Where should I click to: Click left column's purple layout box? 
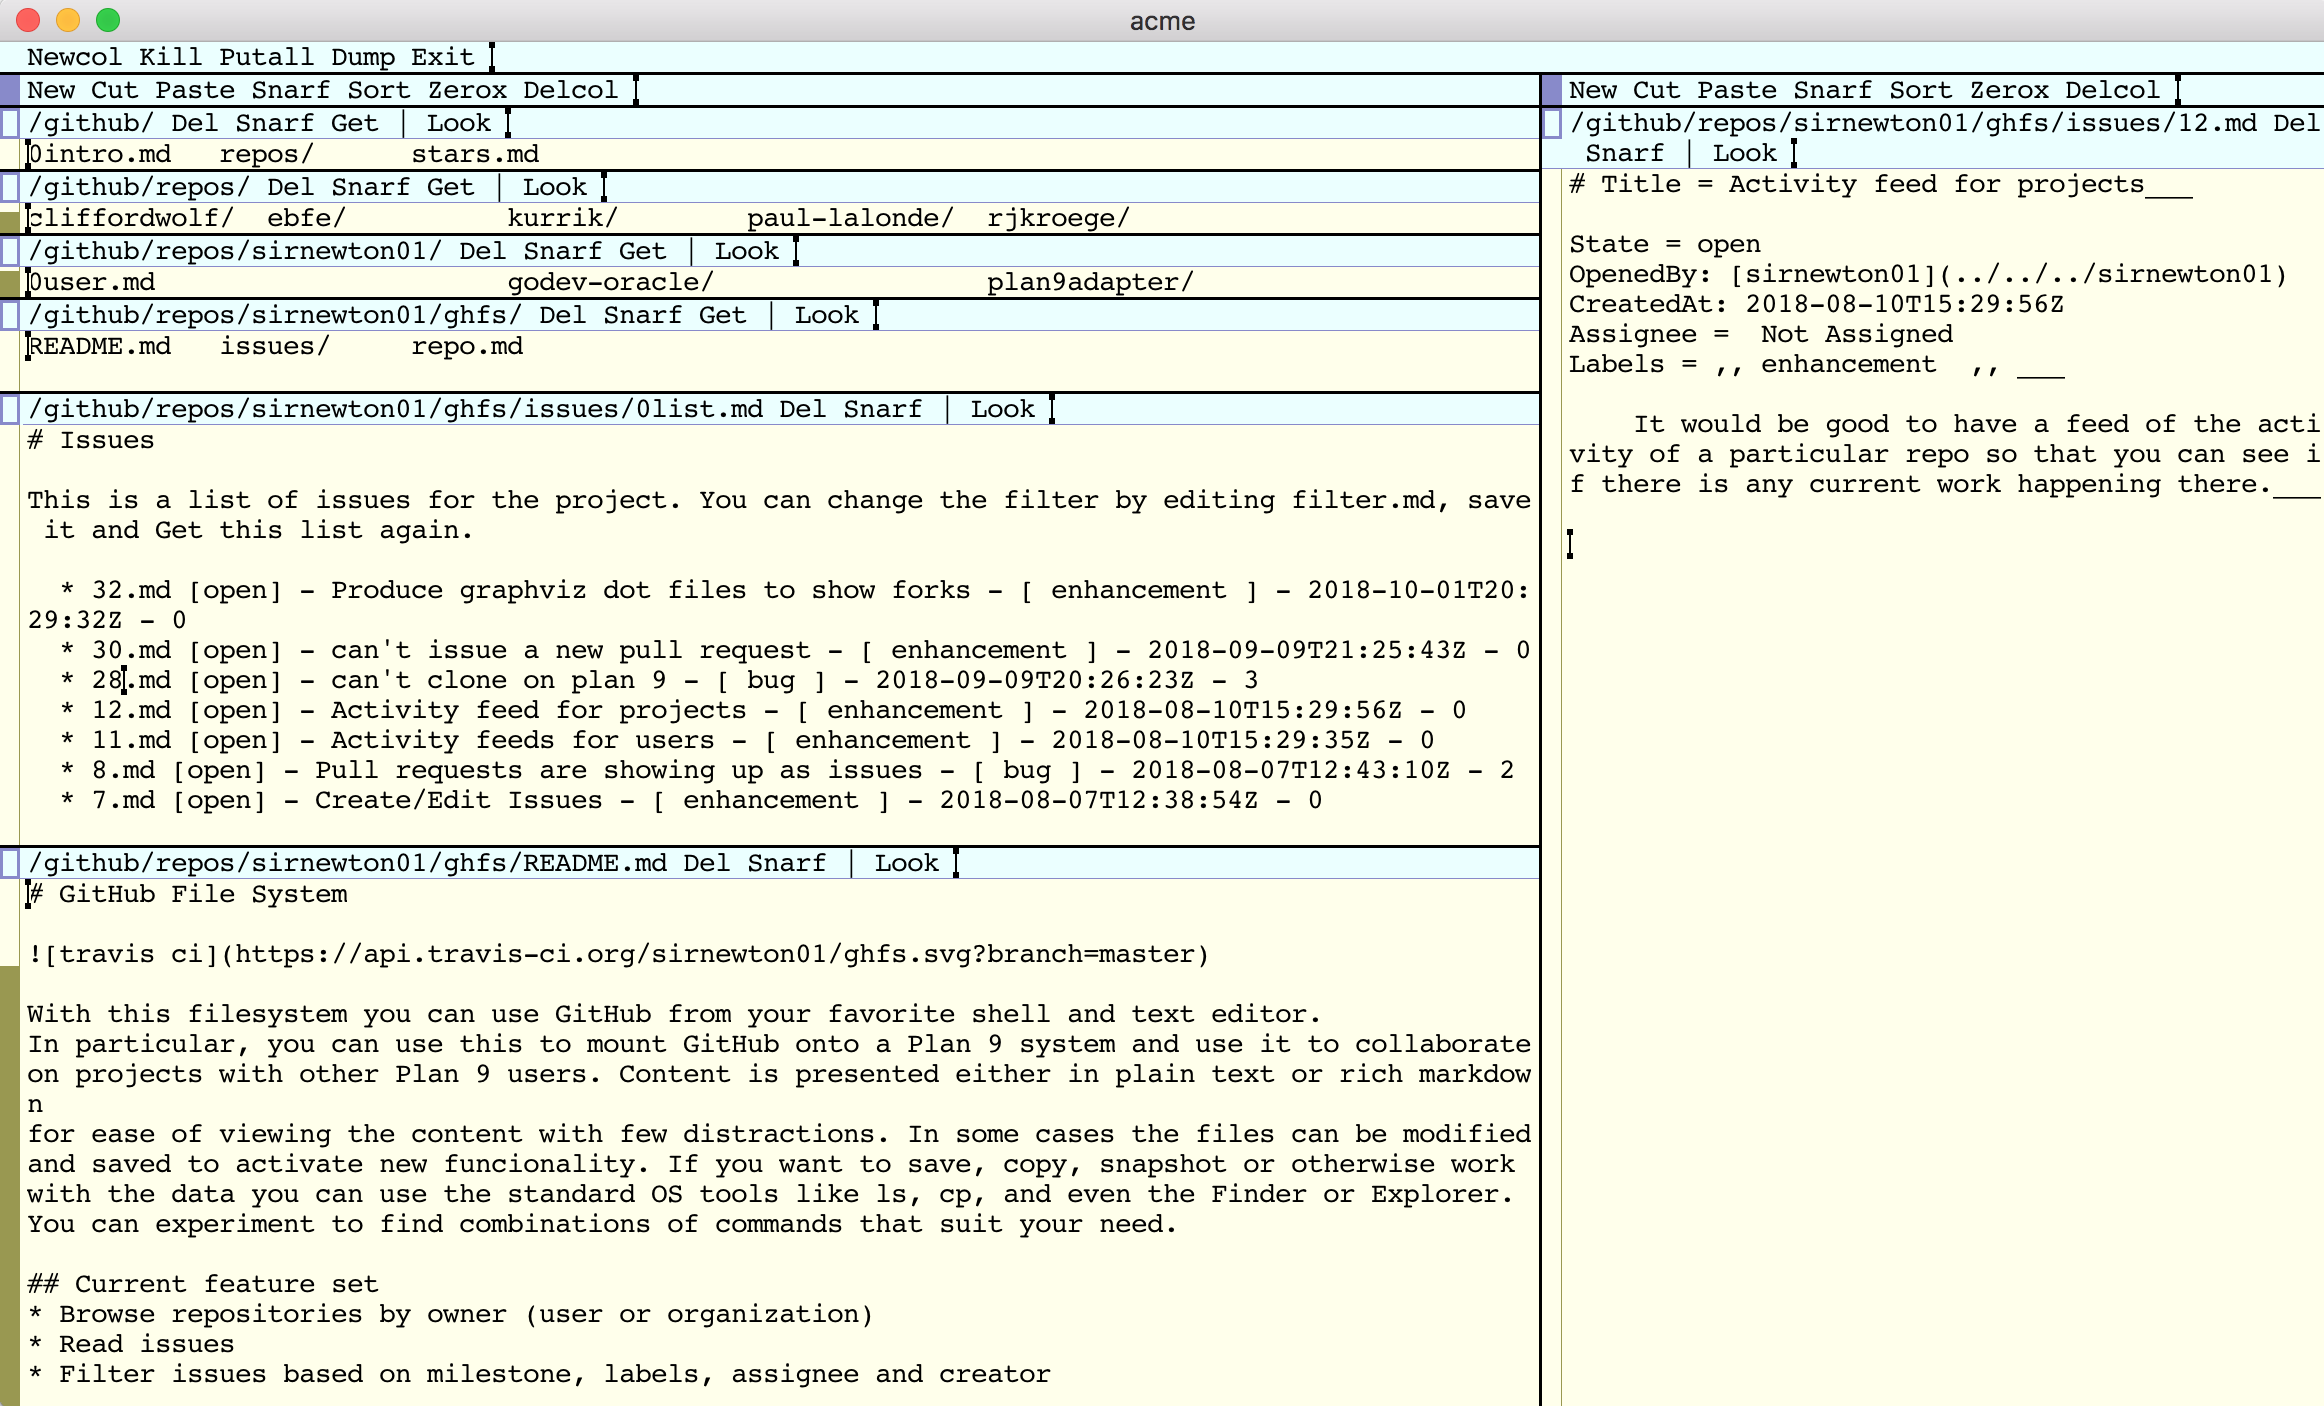9,90
